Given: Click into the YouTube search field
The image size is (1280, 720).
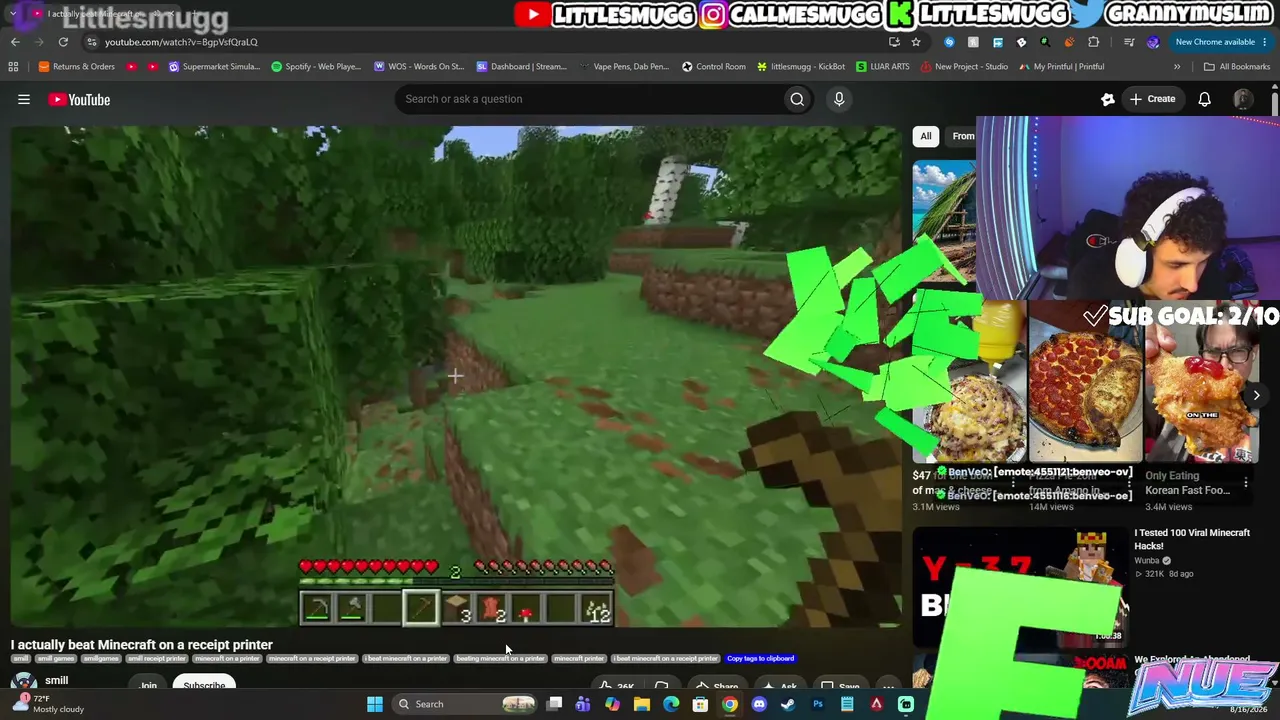Looking at the screenshot, I should [x=590, y=99].
